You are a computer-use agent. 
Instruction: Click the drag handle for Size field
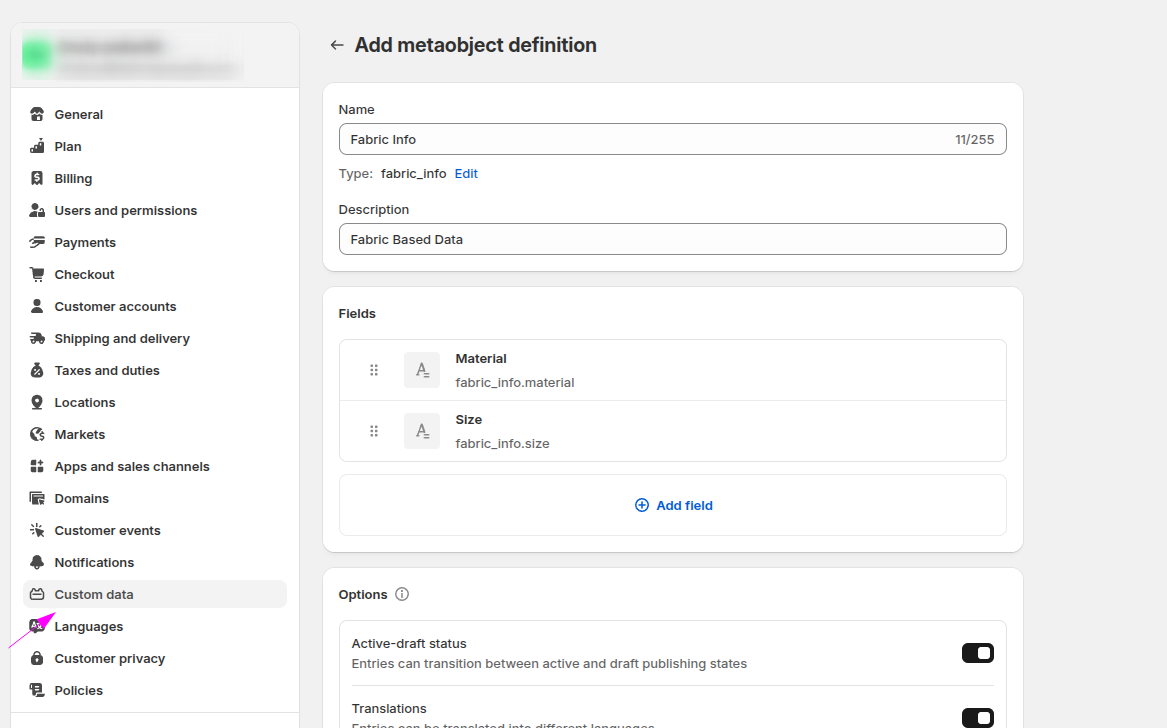point(374,431)
